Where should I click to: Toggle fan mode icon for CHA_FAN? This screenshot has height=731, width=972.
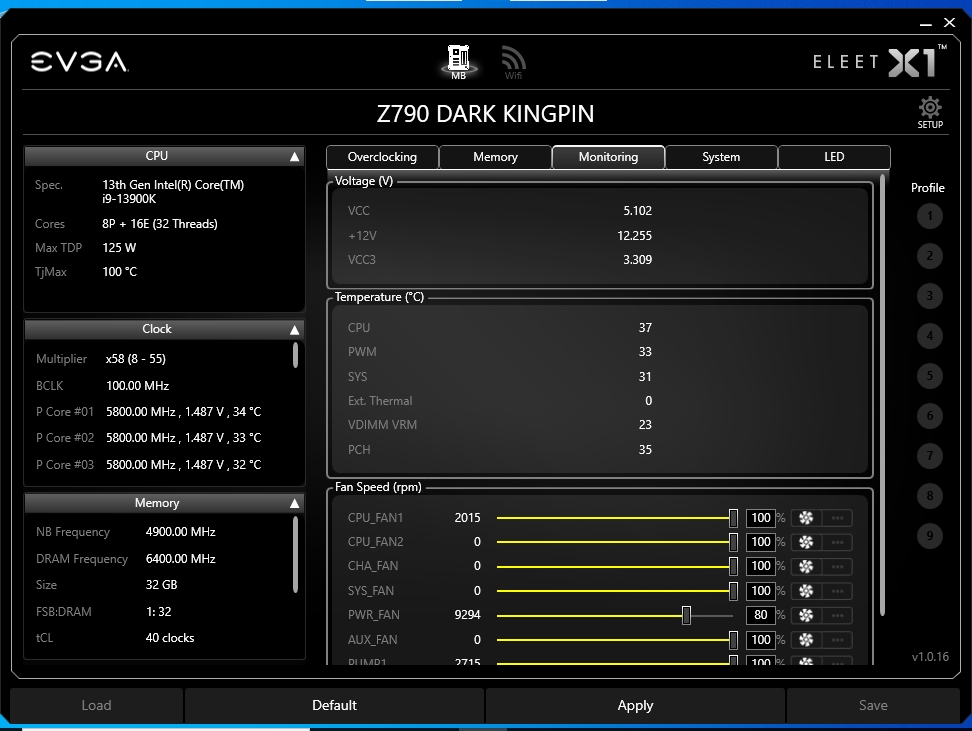coord(806,566)
